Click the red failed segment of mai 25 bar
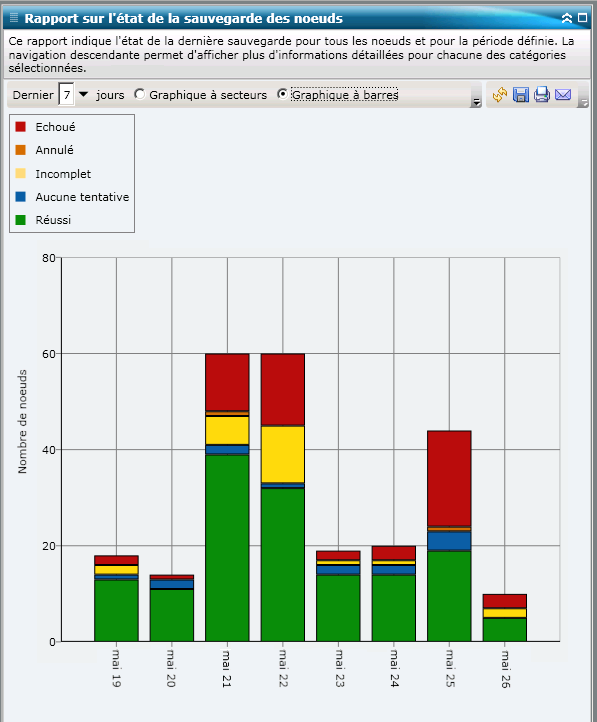This screenshot has height=722, width=597. (x=449, y=478)
